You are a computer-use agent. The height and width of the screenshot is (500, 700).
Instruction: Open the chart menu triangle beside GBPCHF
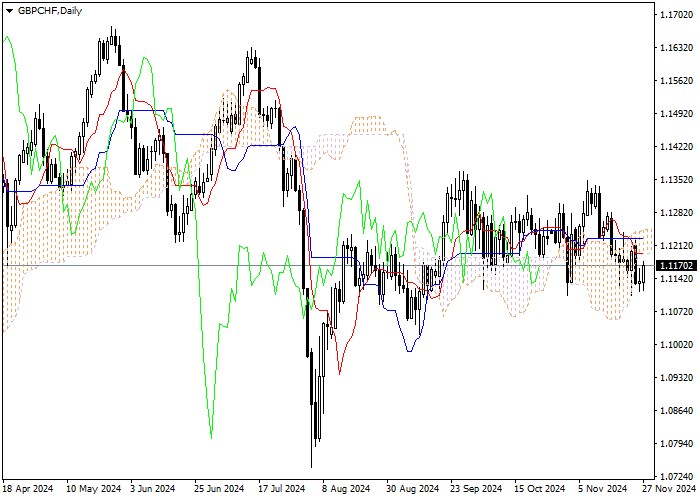9,11
